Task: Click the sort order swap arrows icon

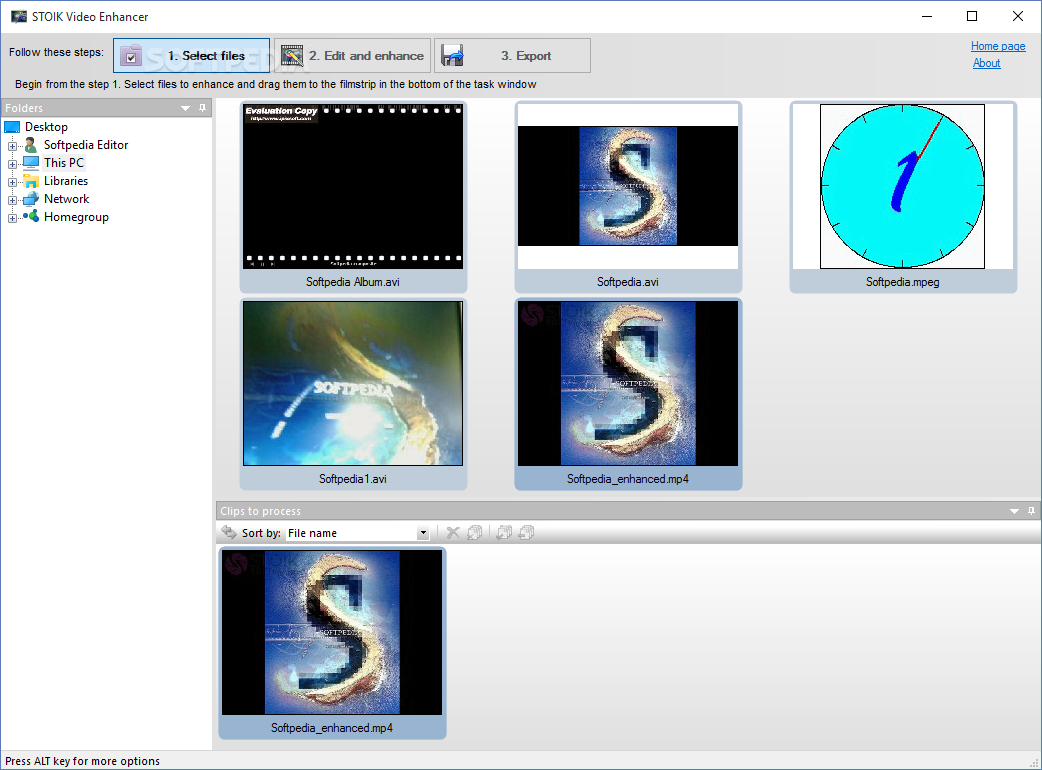Action: point(229,532)
